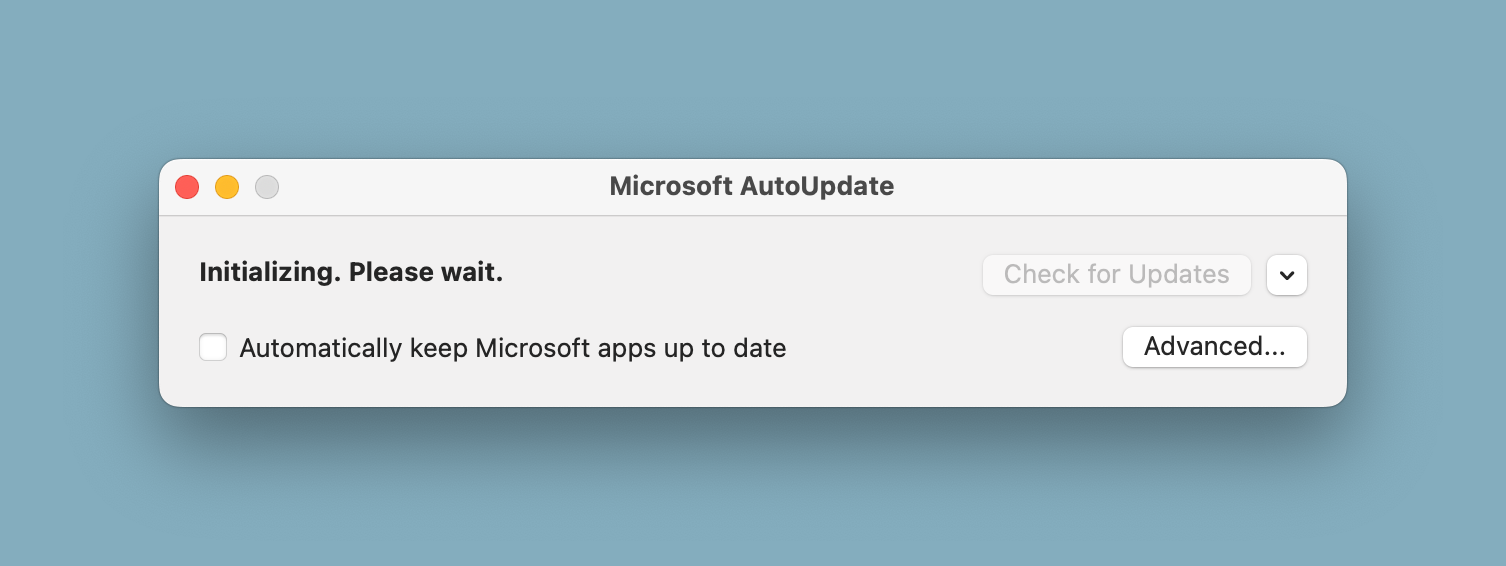Click the Check for Updates button

[x=1117, y=275]
